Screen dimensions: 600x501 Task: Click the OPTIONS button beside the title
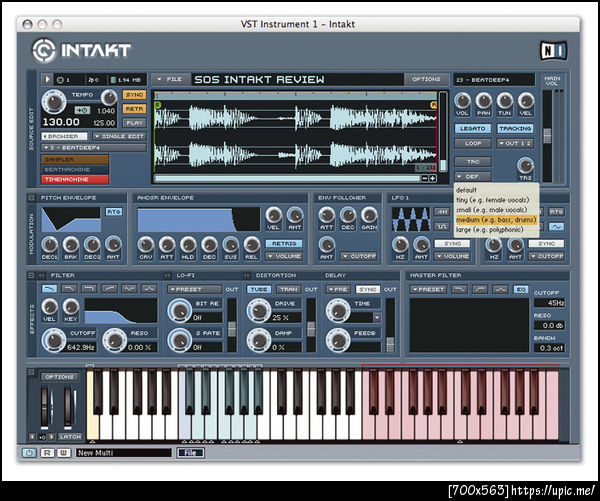point(426,79)
